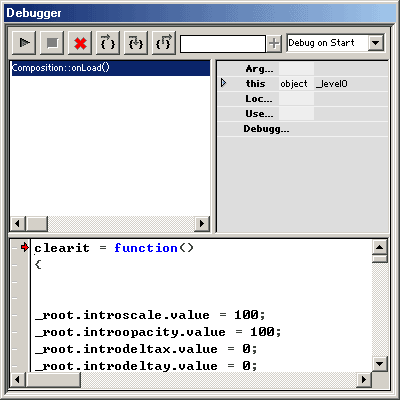Click code pane horizontal scroll right arrow
The image size is (400, 400).
[x=364, y=379]
